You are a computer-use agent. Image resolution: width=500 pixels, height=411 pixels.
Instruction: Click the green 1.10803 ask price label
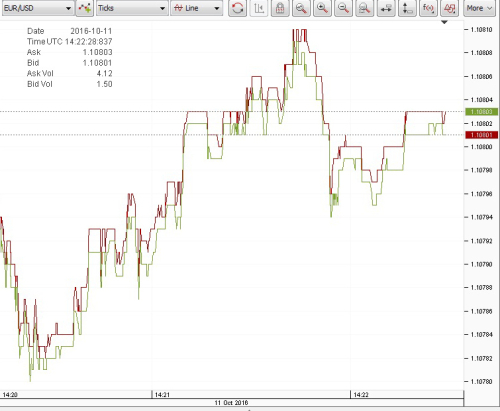(x=482, y=112)
